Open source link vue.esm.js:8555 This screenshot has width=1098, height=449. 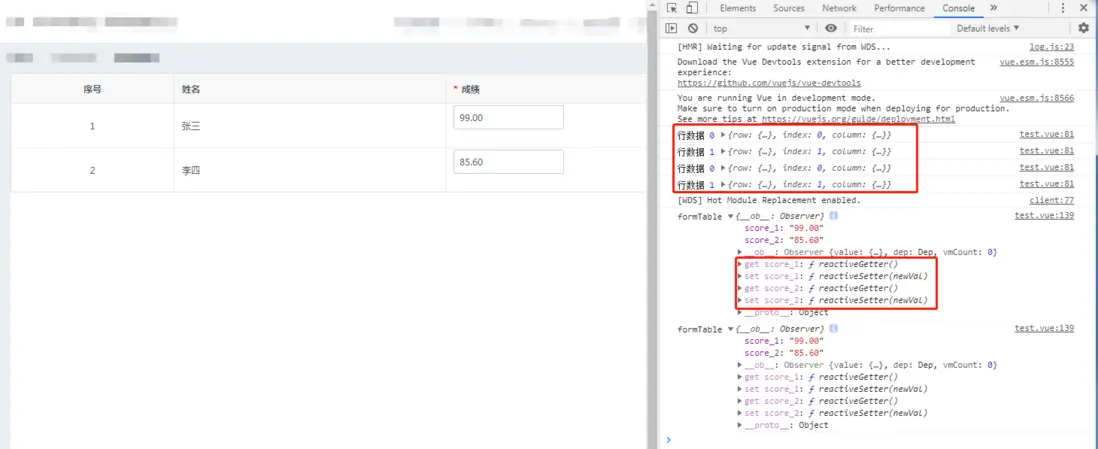tap(1037, 62)
